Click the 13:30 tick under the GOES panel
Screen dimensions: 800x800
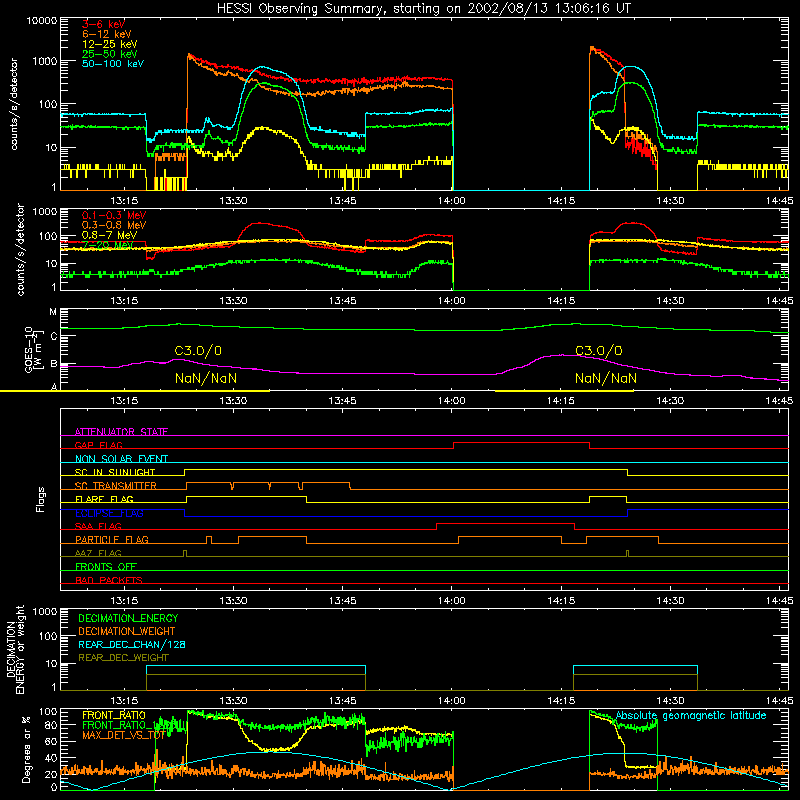click(x=233, y=401)
